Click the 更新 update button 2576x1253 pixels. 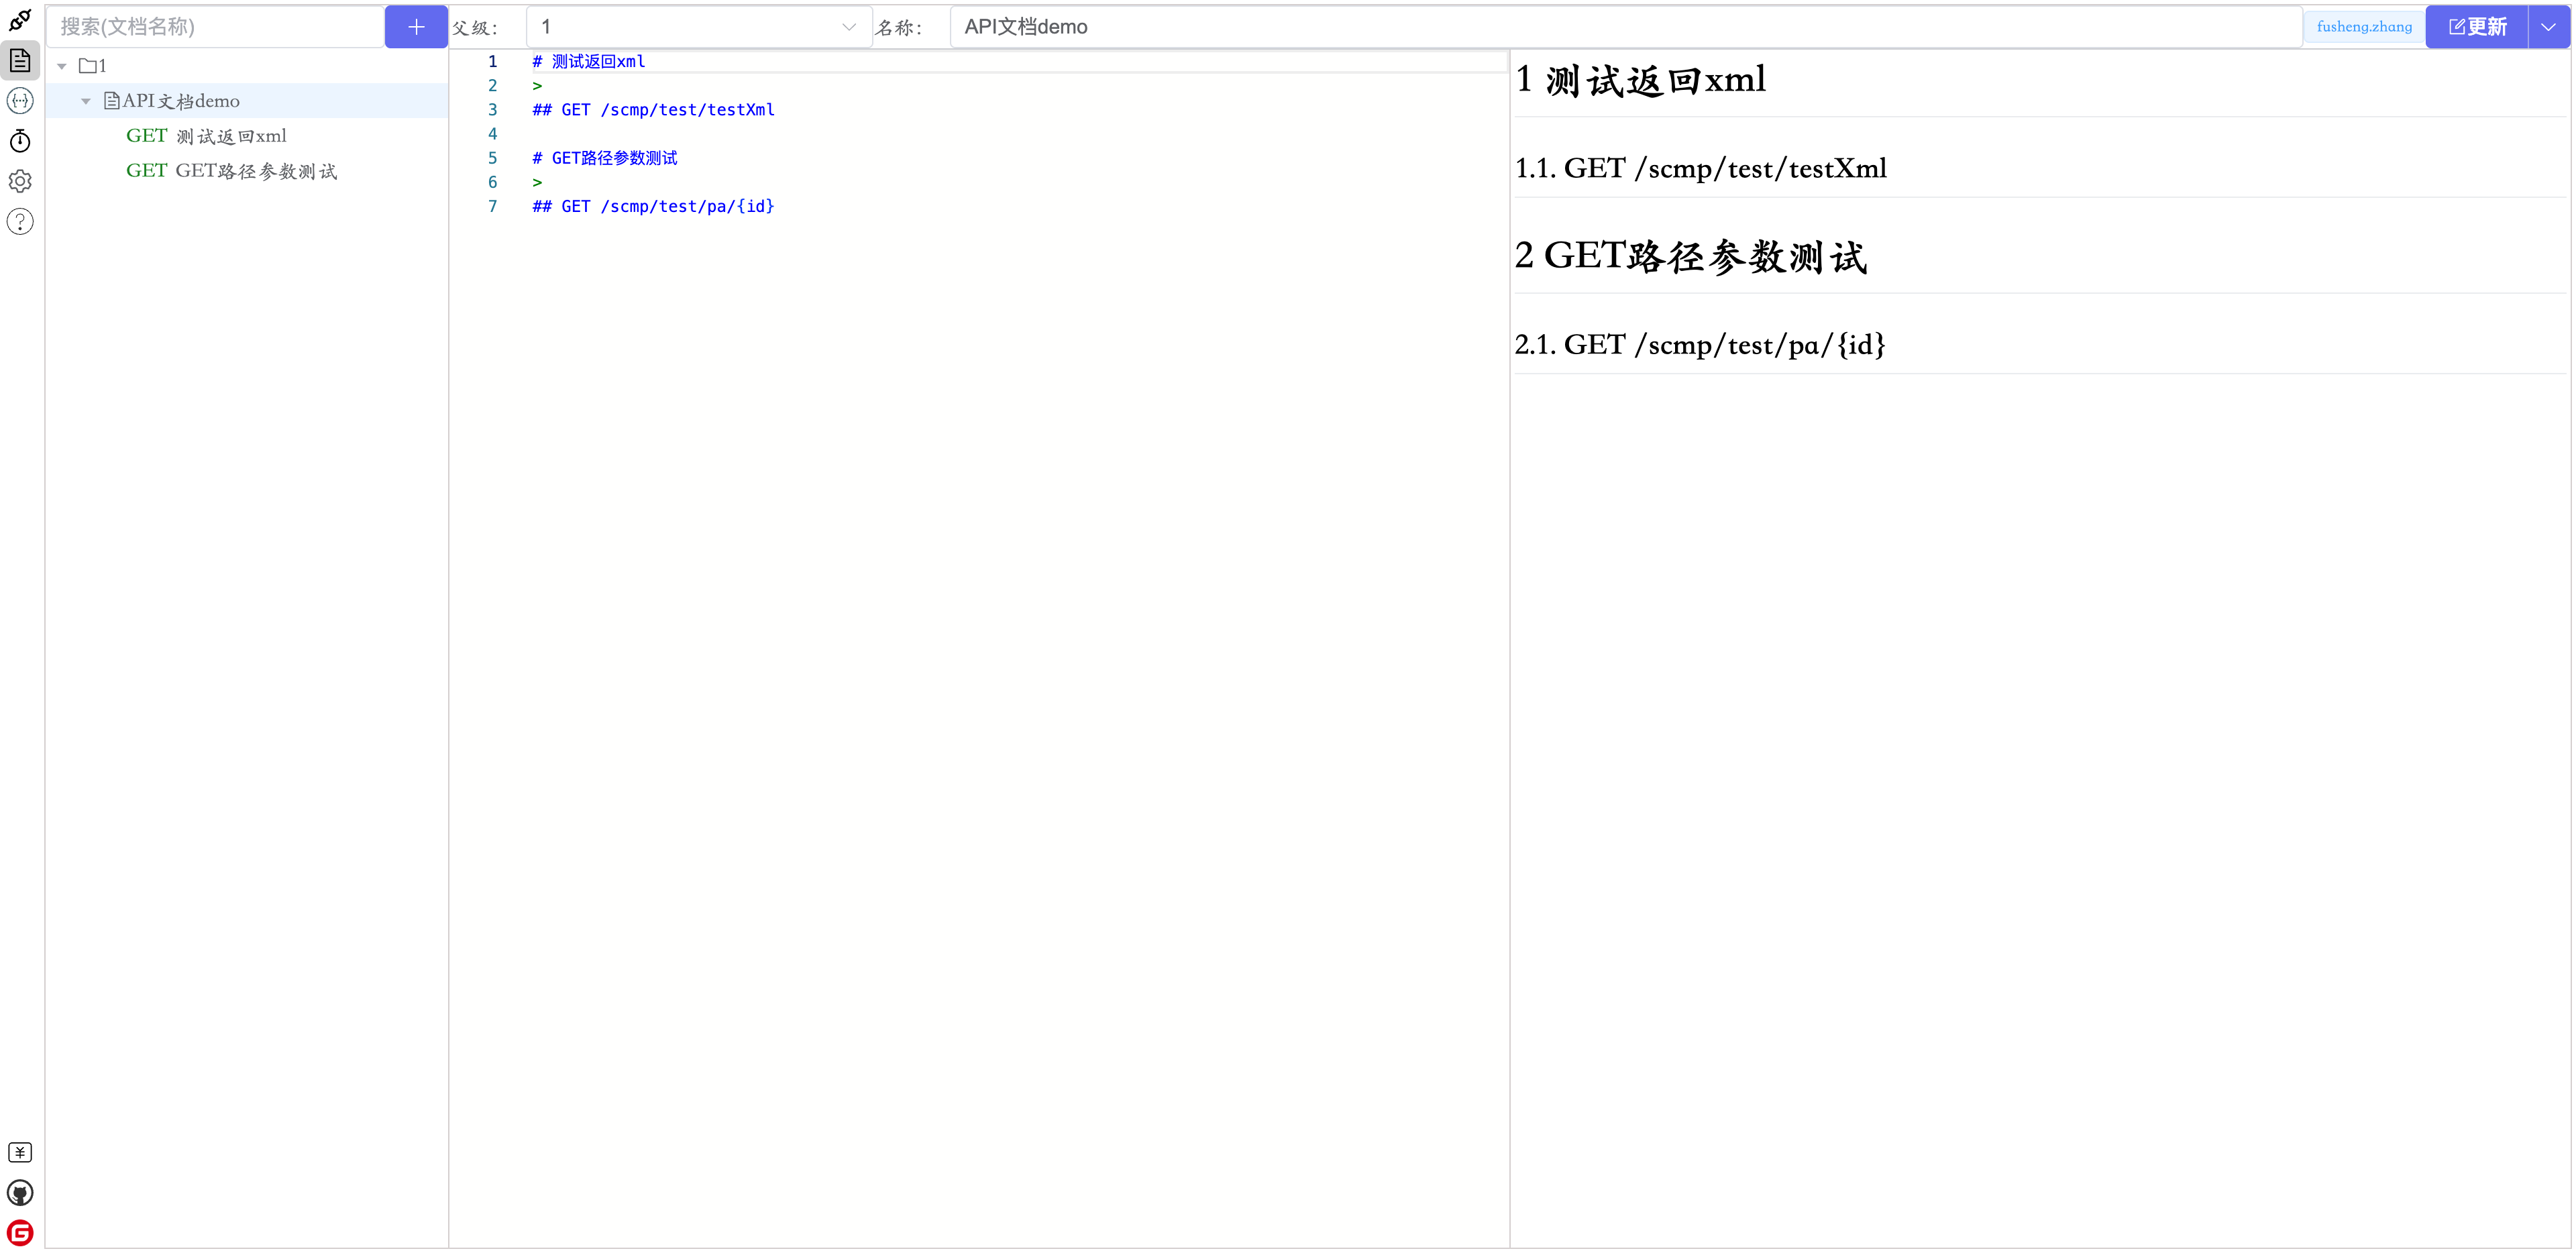click(2477, 27)
